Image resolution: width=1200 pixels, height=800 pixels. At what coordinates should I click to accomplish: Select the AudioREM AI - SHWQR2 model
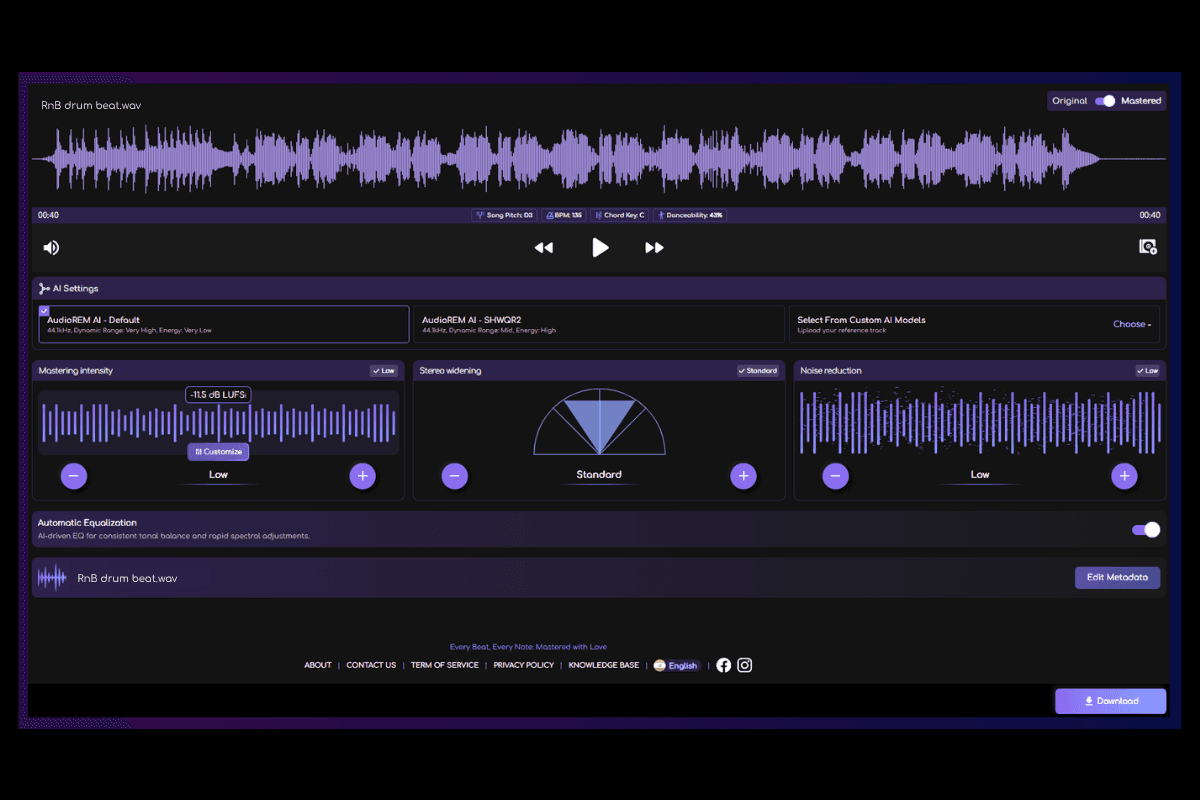tap(599, 324)
